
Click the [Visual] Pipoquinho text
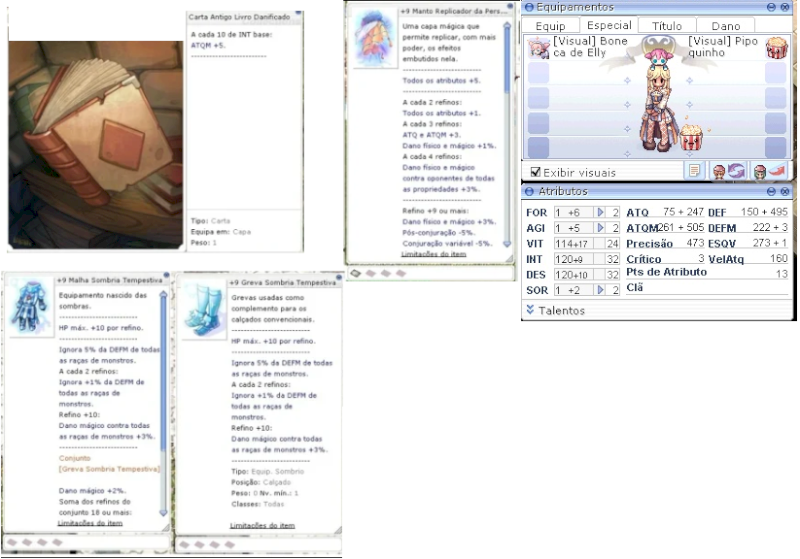click(x=723, y=46)
